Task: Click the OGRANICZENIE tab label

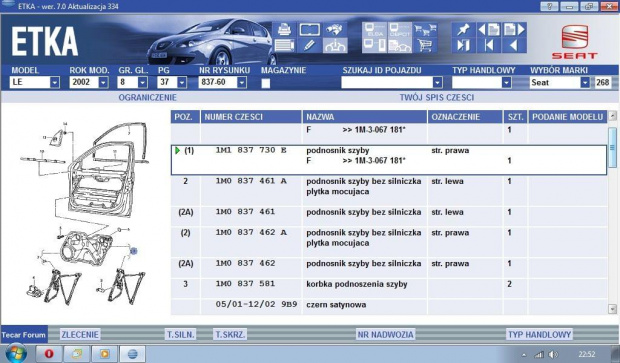Action: click(147, 97)
